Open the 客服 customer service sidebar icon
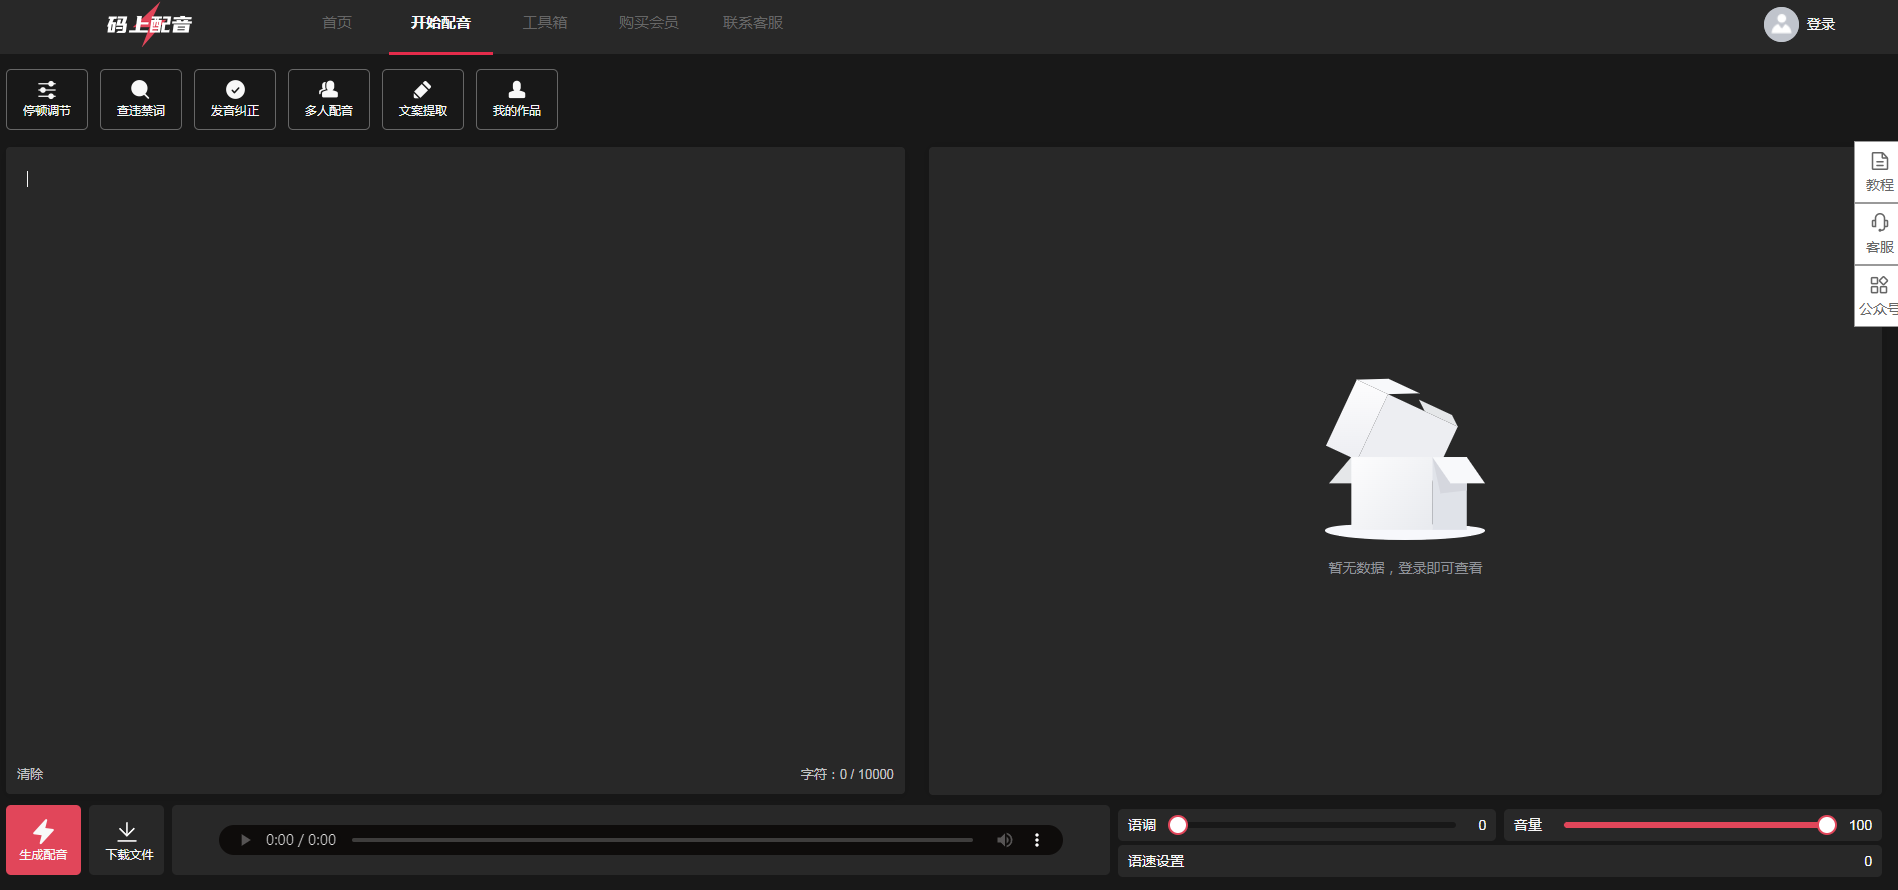The height and width of the screenshot is (890, 1898). point(1878,234)
